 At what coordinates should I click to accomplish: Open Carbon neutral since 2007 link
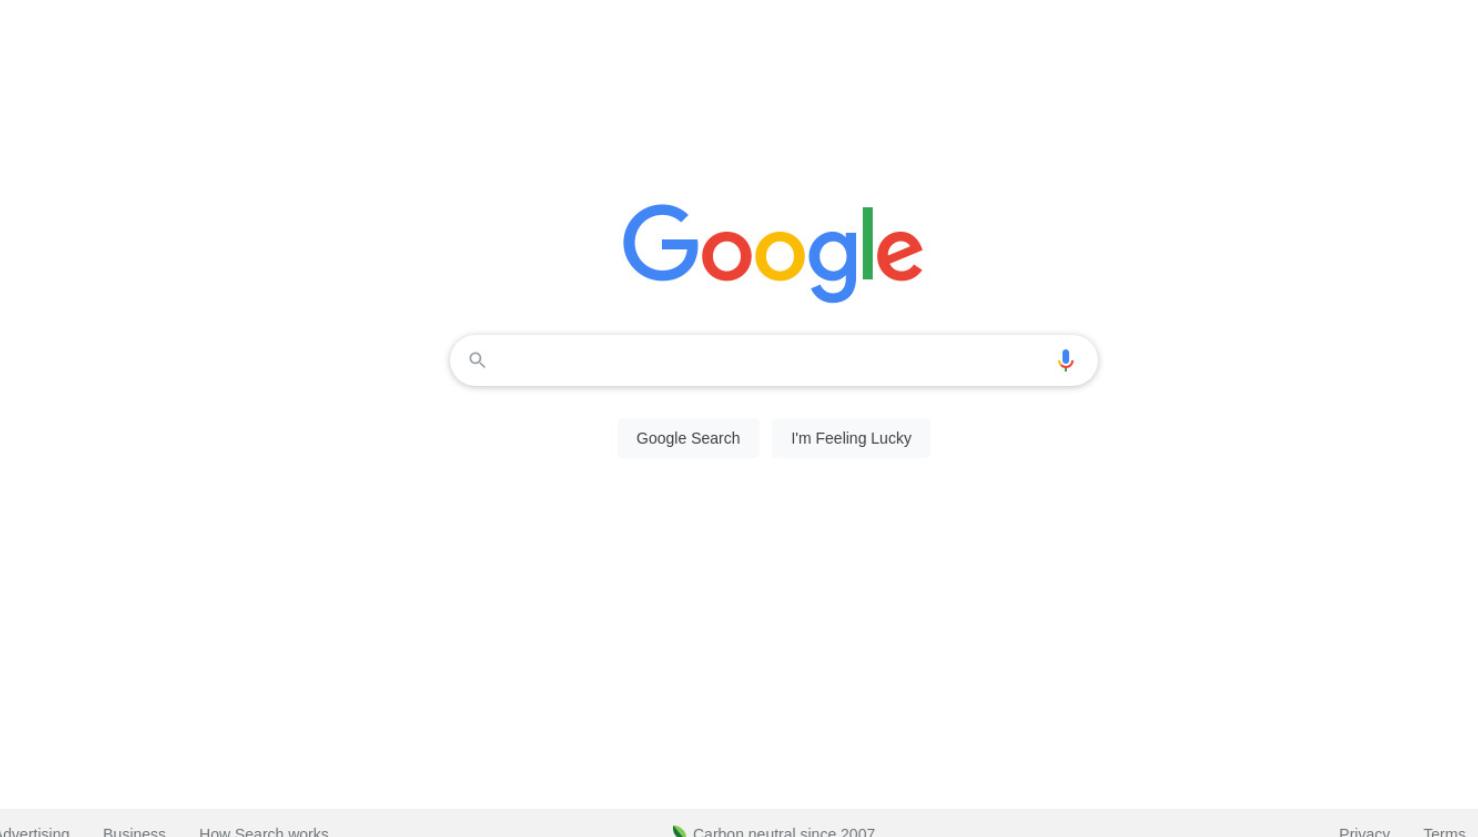(784, 831)
